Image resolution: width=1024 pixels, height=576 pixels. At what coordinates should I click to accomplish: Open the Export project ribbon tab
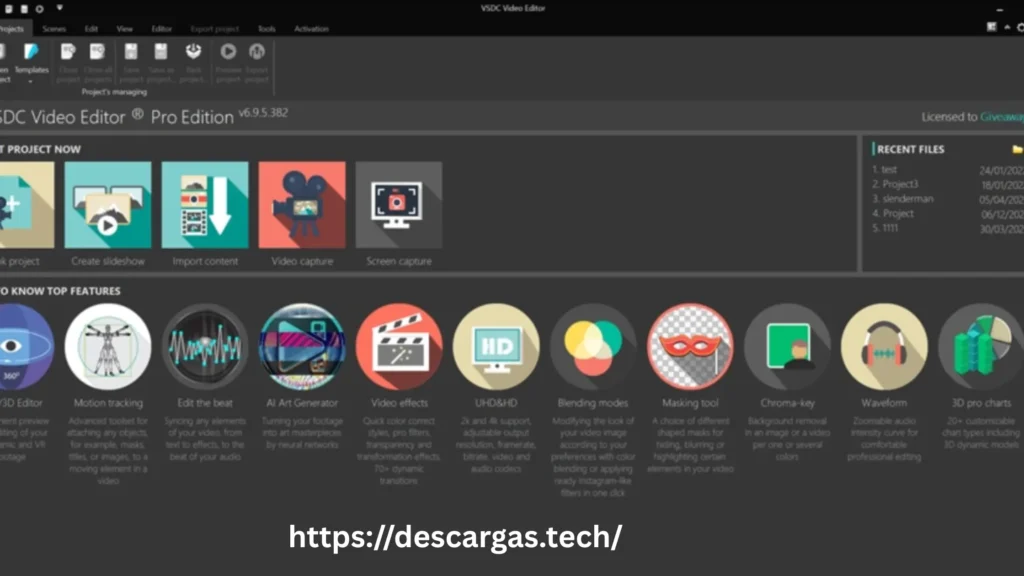click(214, 29)
